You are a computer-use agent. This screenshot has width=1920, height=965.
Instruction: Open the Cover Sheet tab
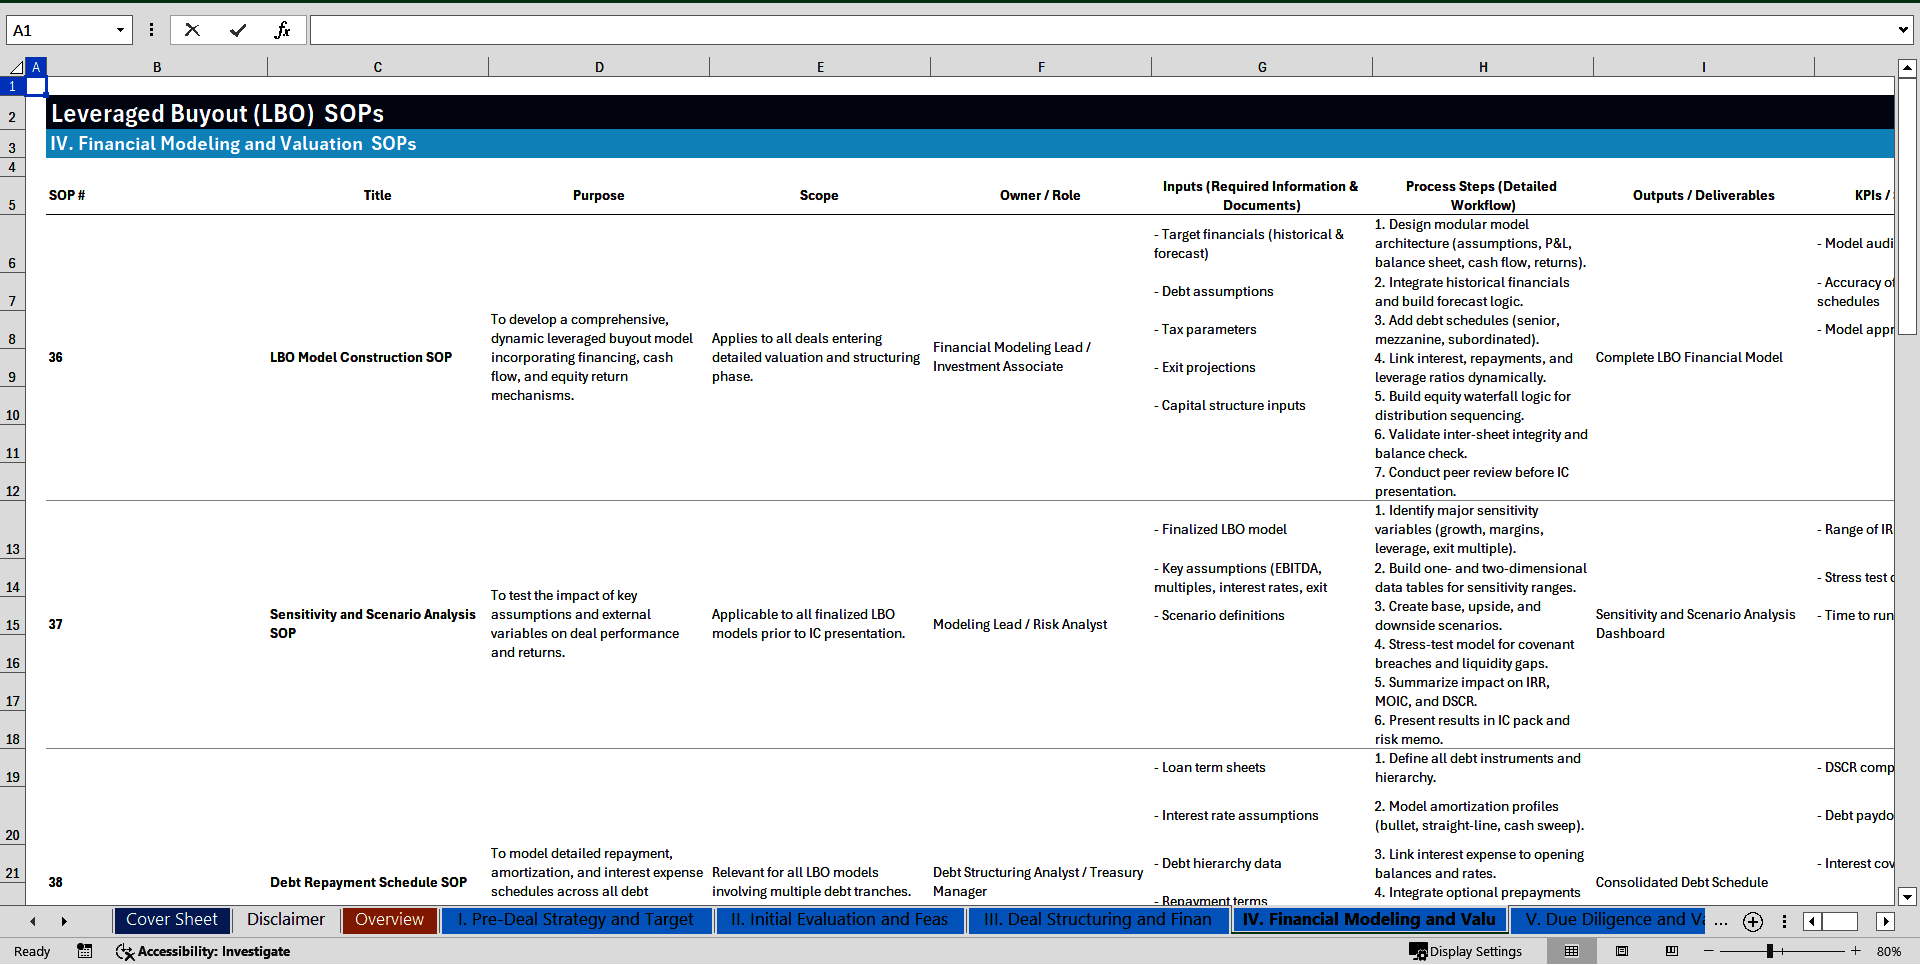[172, 920]
